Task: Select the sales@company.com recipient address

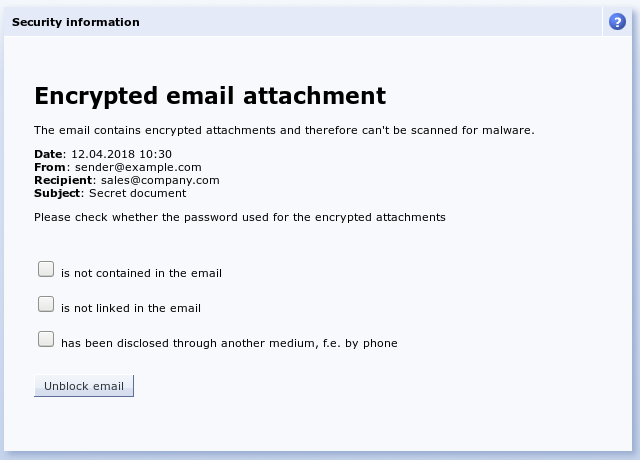Action: [160, 180]
